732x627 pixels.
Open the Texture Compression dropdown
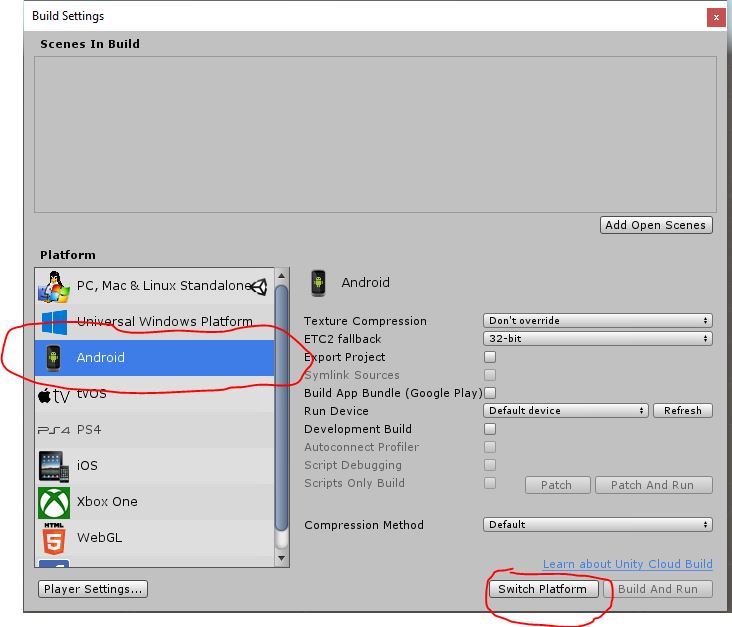tap(598, 321)
